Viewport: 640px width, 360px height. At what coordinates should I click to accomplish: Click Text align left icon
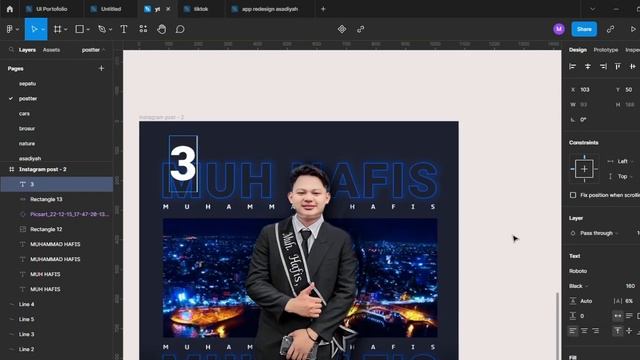point(573,331)
